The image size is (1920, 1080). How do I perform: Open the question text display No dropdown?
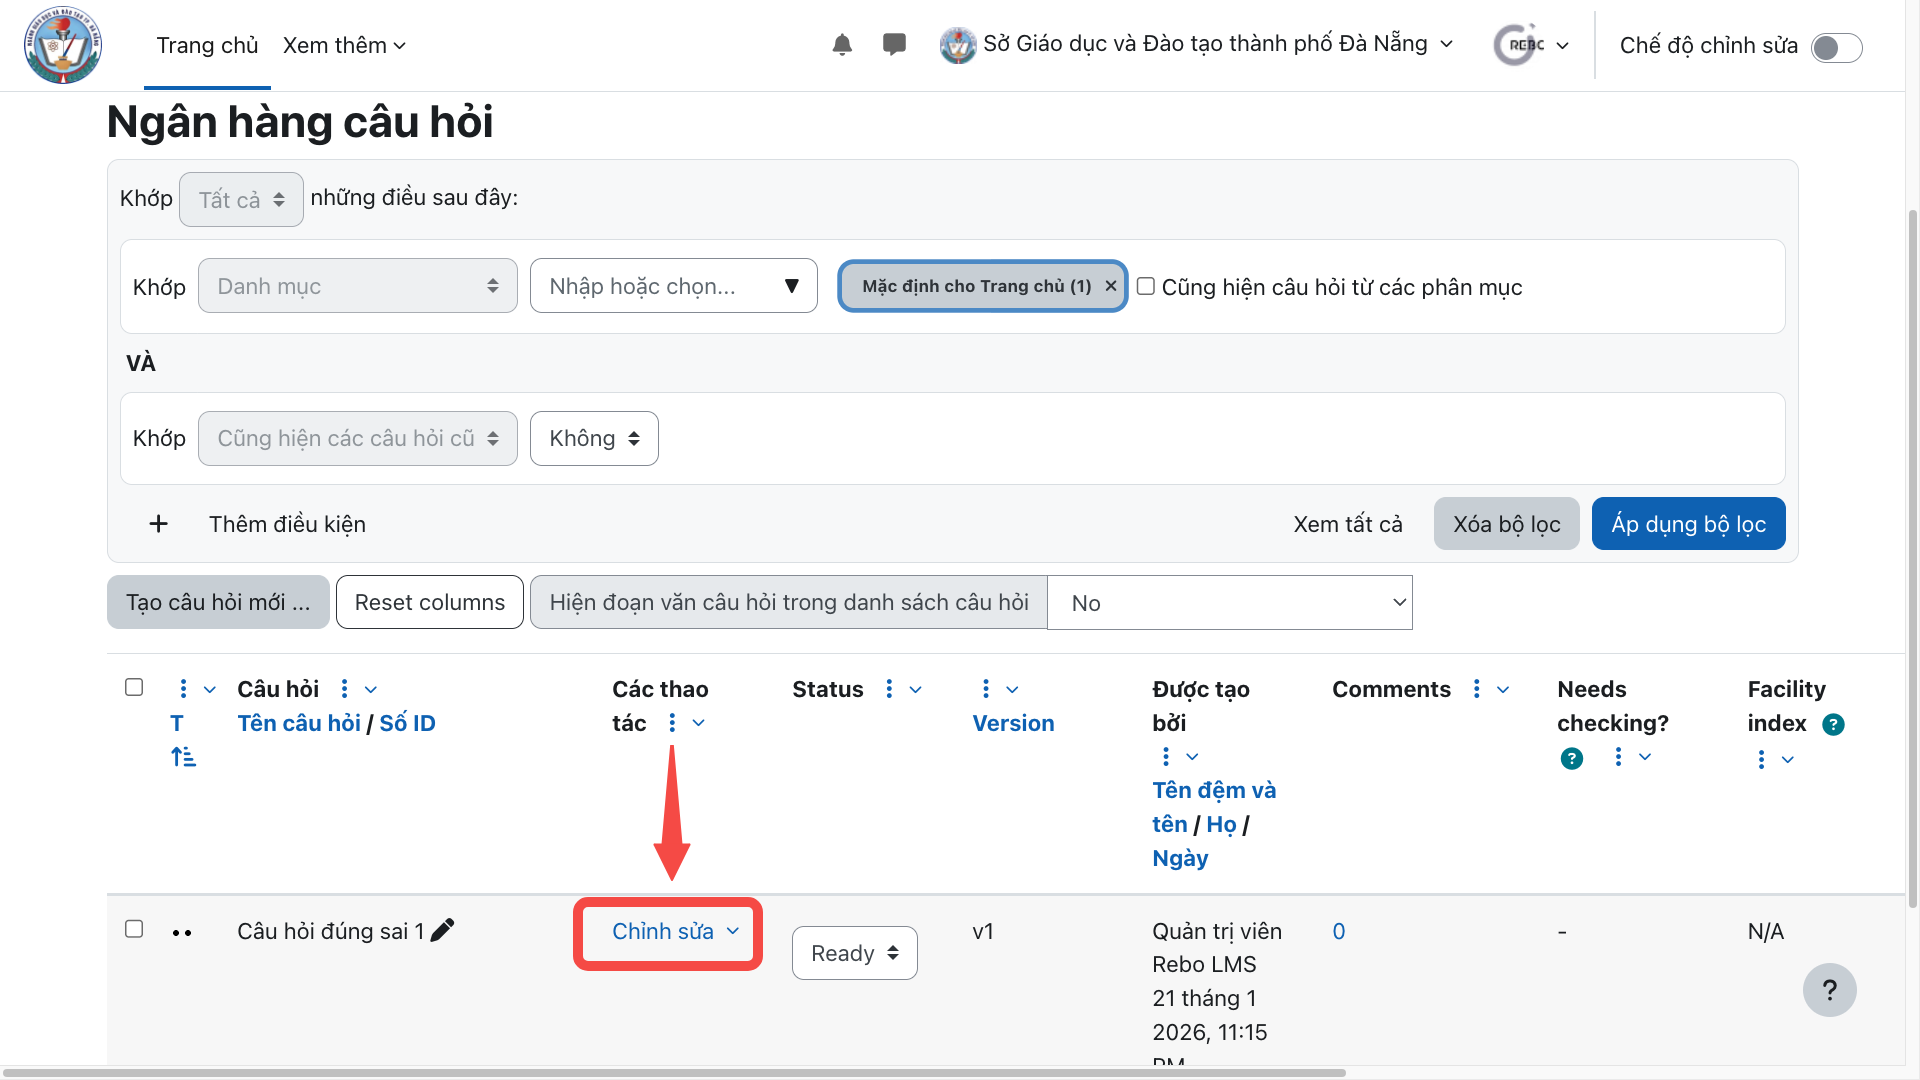[1230, 603]
